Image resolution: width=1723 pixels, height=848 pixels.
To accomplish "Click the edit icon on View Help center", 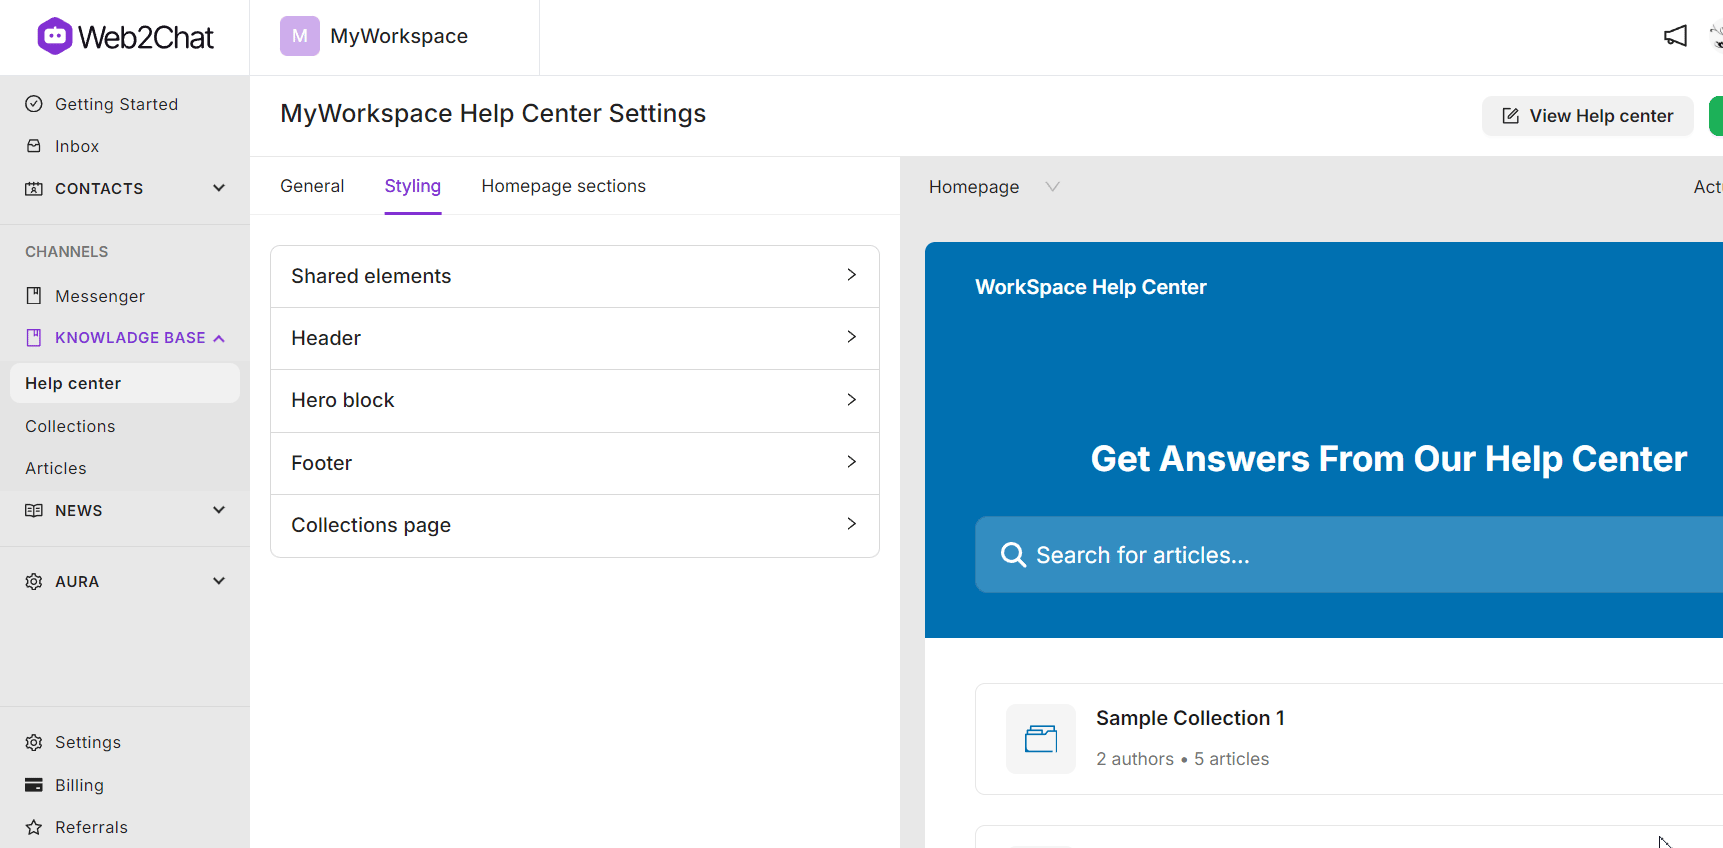I will pyautogui.click(x=1511, y=116).
